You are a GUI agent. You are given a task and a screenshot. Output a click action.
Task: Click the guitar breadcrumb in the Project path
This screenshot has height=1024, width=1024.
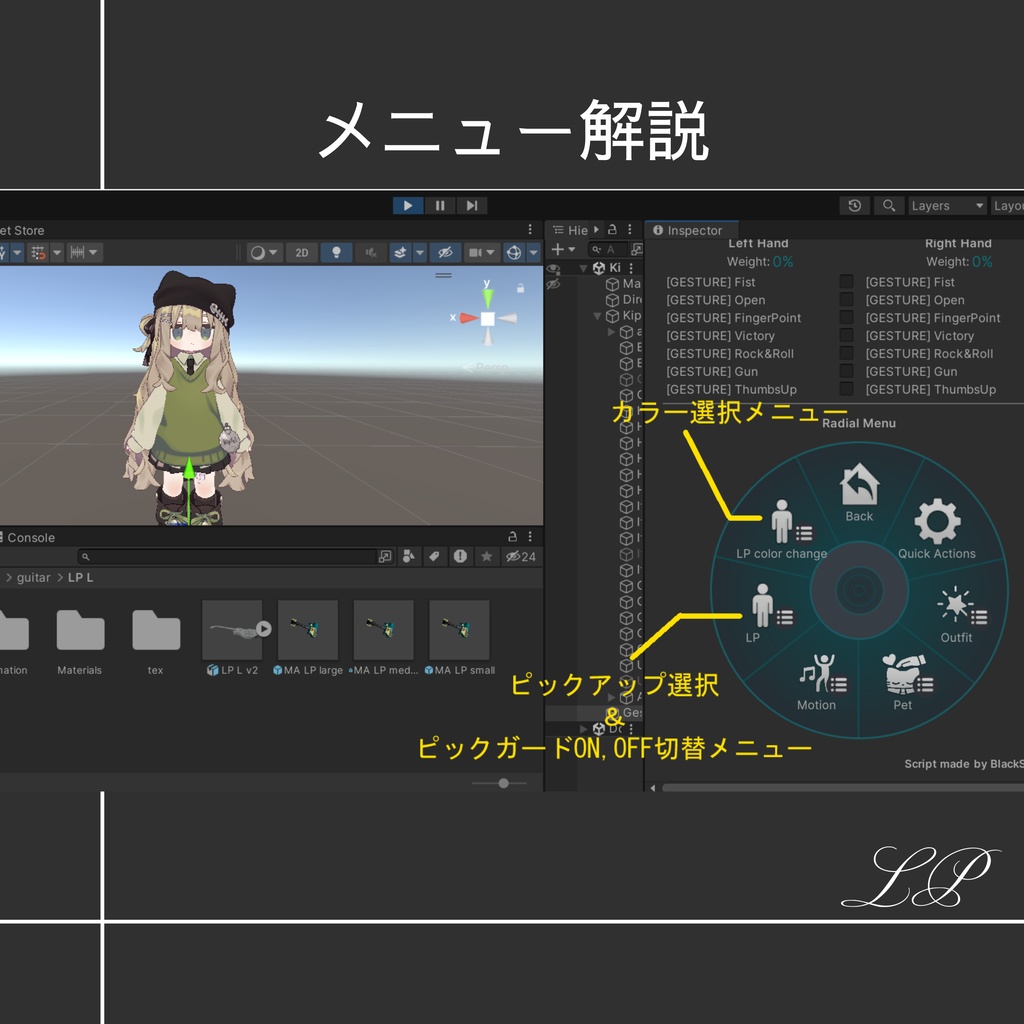[x=32, y=577]
